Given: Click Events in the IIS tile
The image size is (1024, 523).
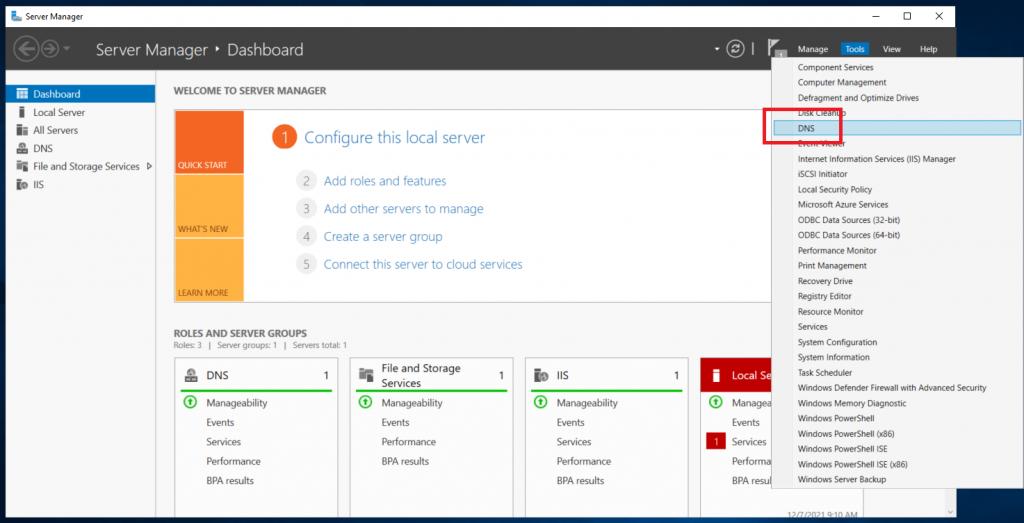Looking at the screenshot, I should click(x=571, y=422).
